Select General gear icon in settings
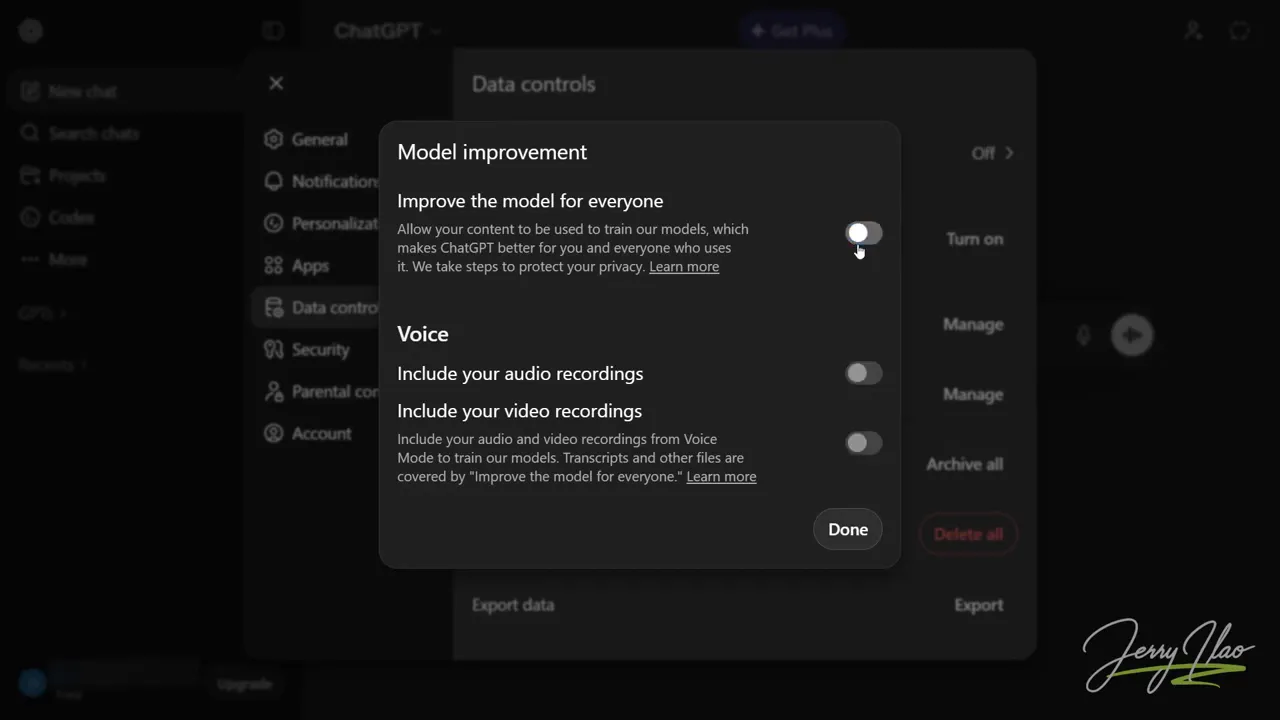Viewport: 1280px width, 720px height. coord(273,139)
